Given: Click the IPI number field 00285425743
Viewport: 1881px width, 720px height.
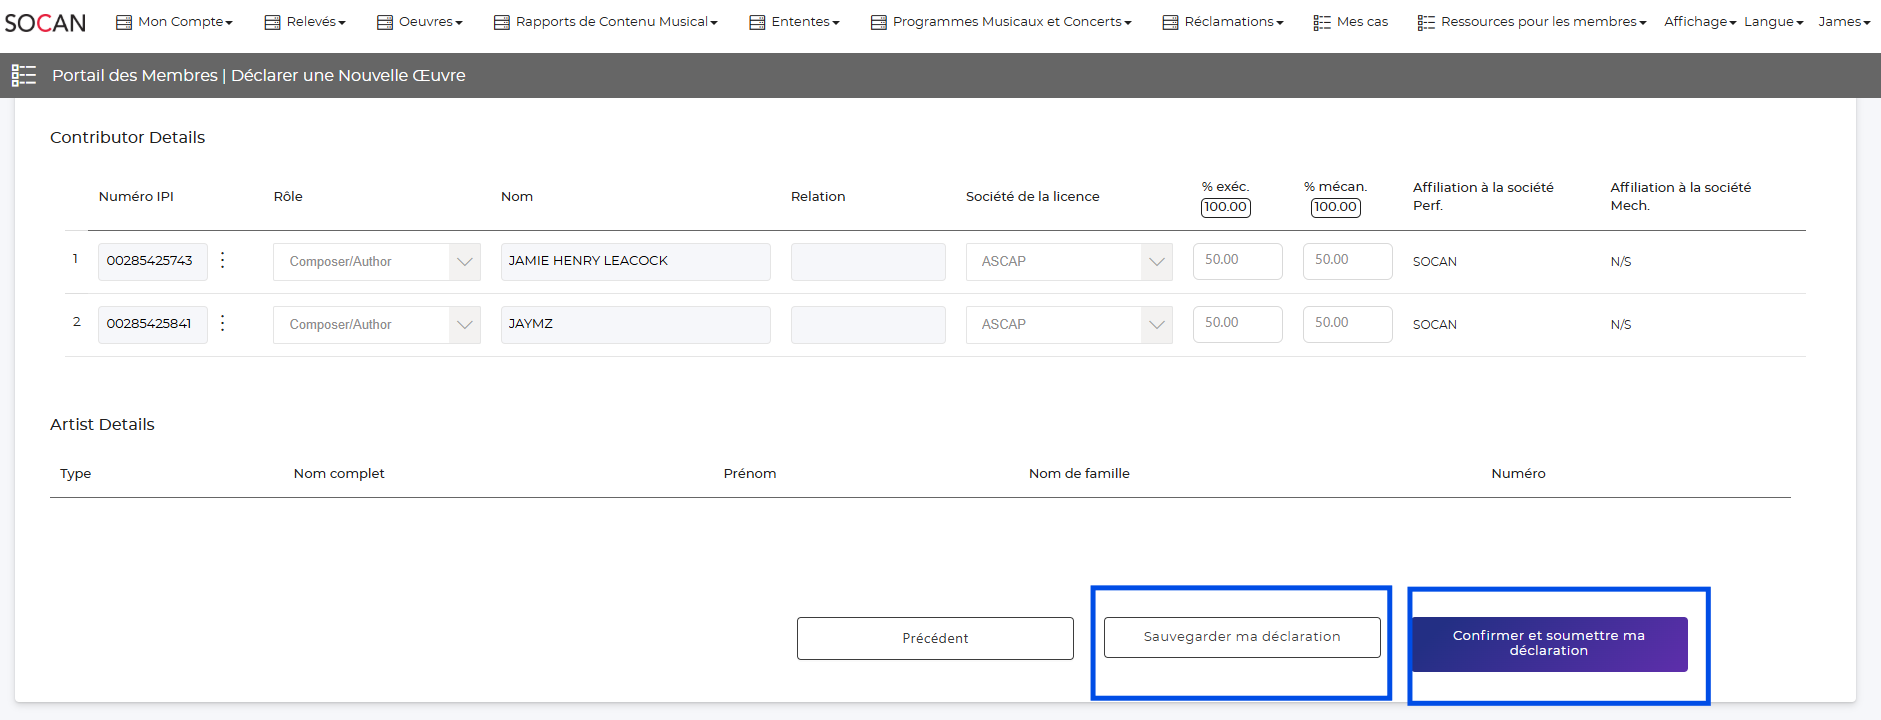Looking at the screenshot, I should tap(152, 261).
